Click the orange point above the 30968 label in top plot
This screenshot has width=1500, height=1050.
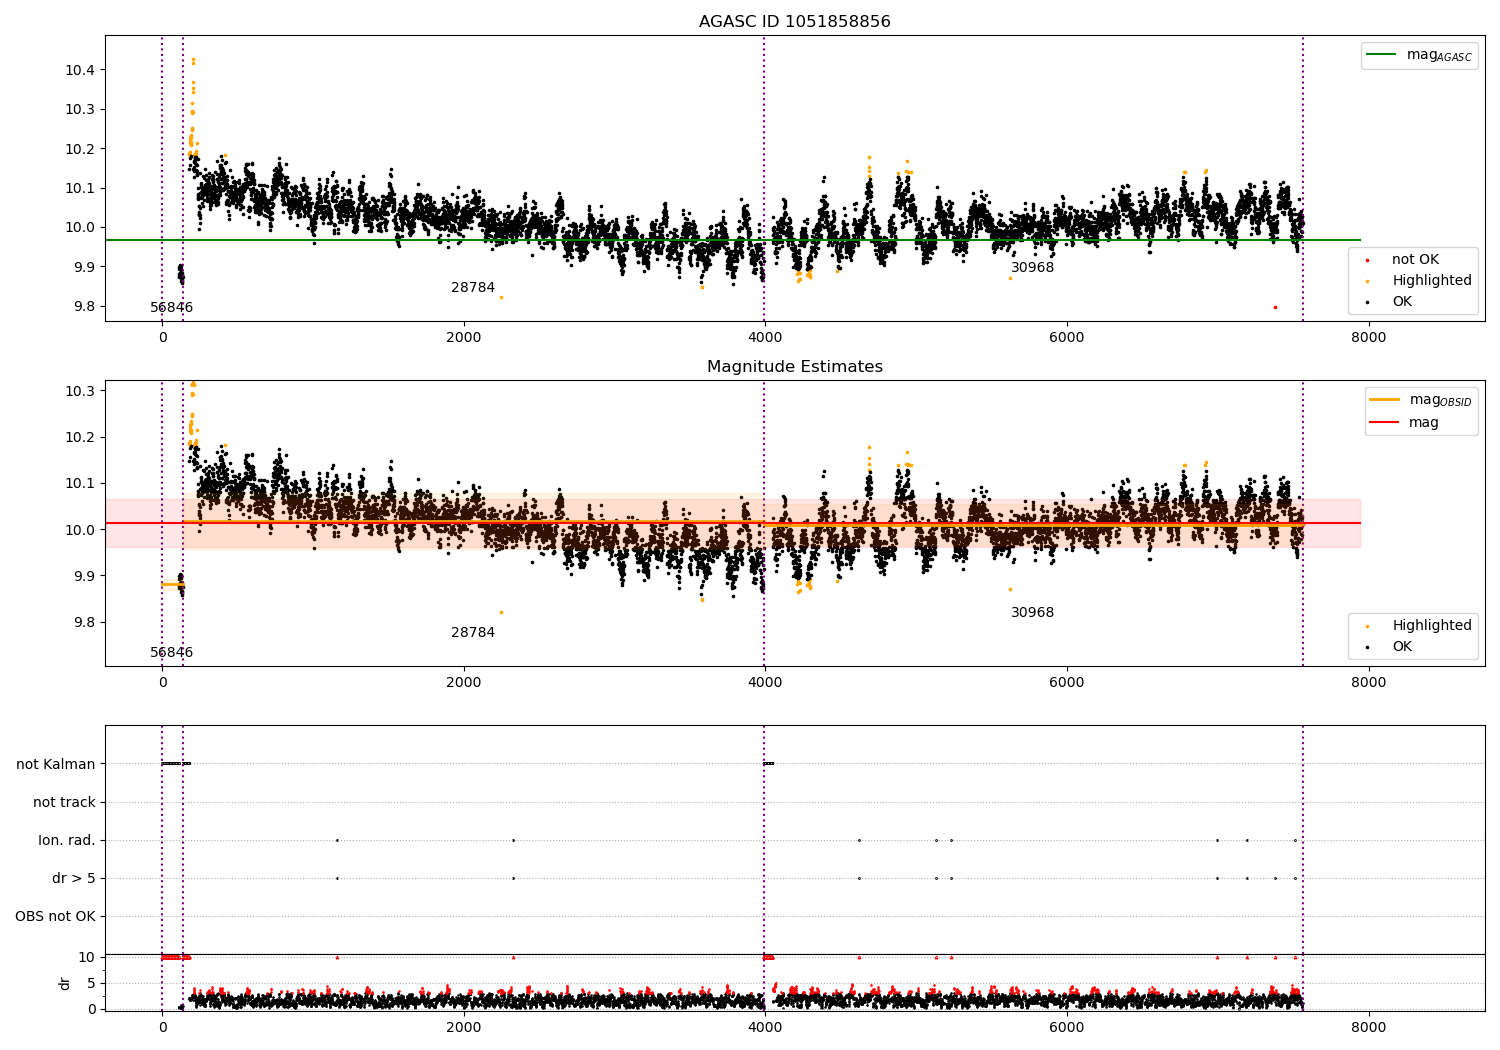[1010, 278]
